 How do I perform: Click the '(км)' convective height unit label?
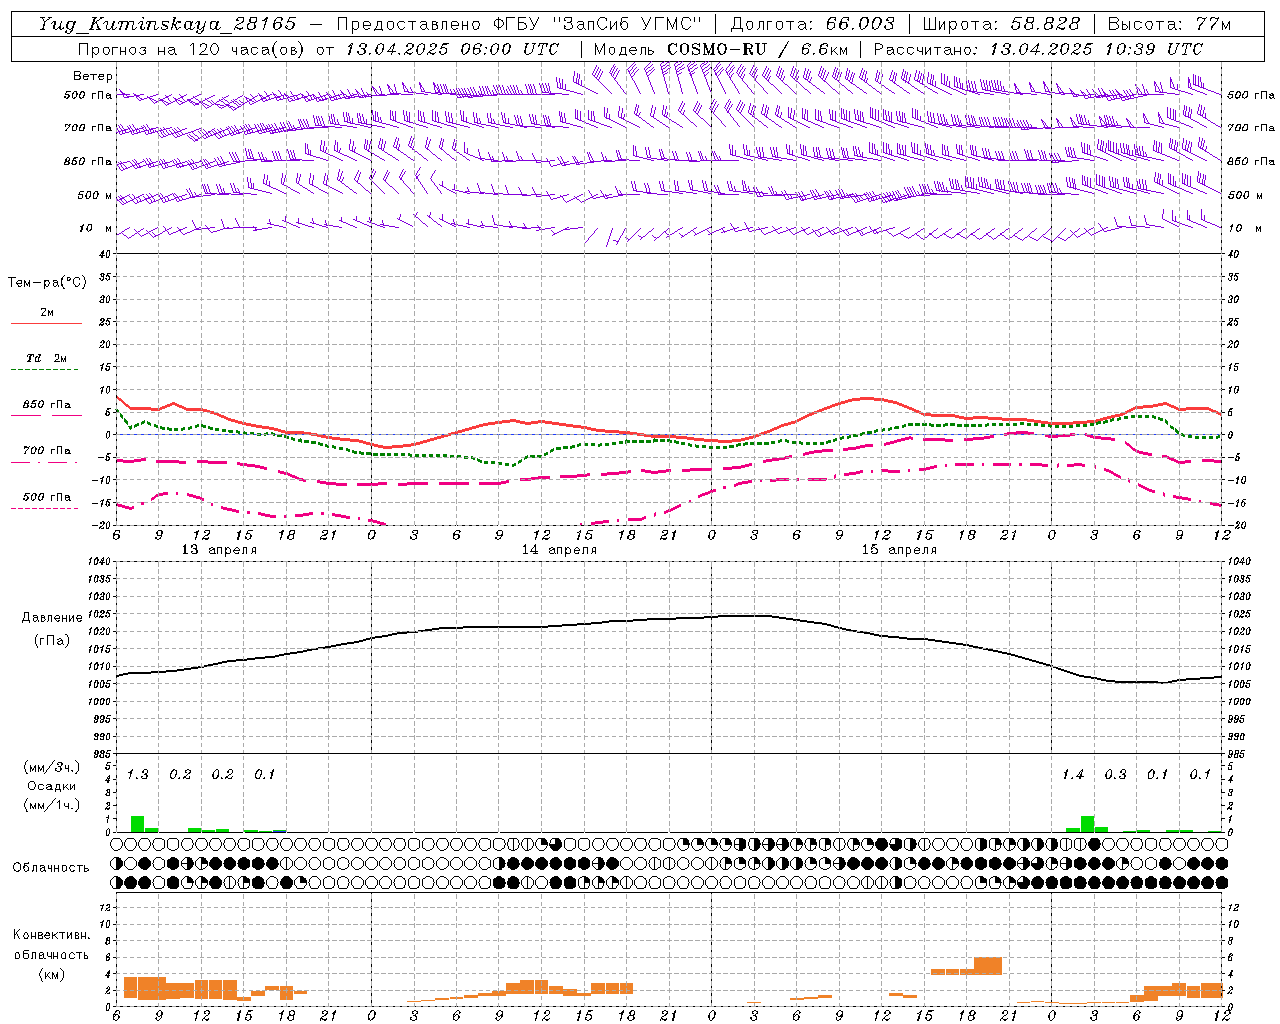coord(51,974)
